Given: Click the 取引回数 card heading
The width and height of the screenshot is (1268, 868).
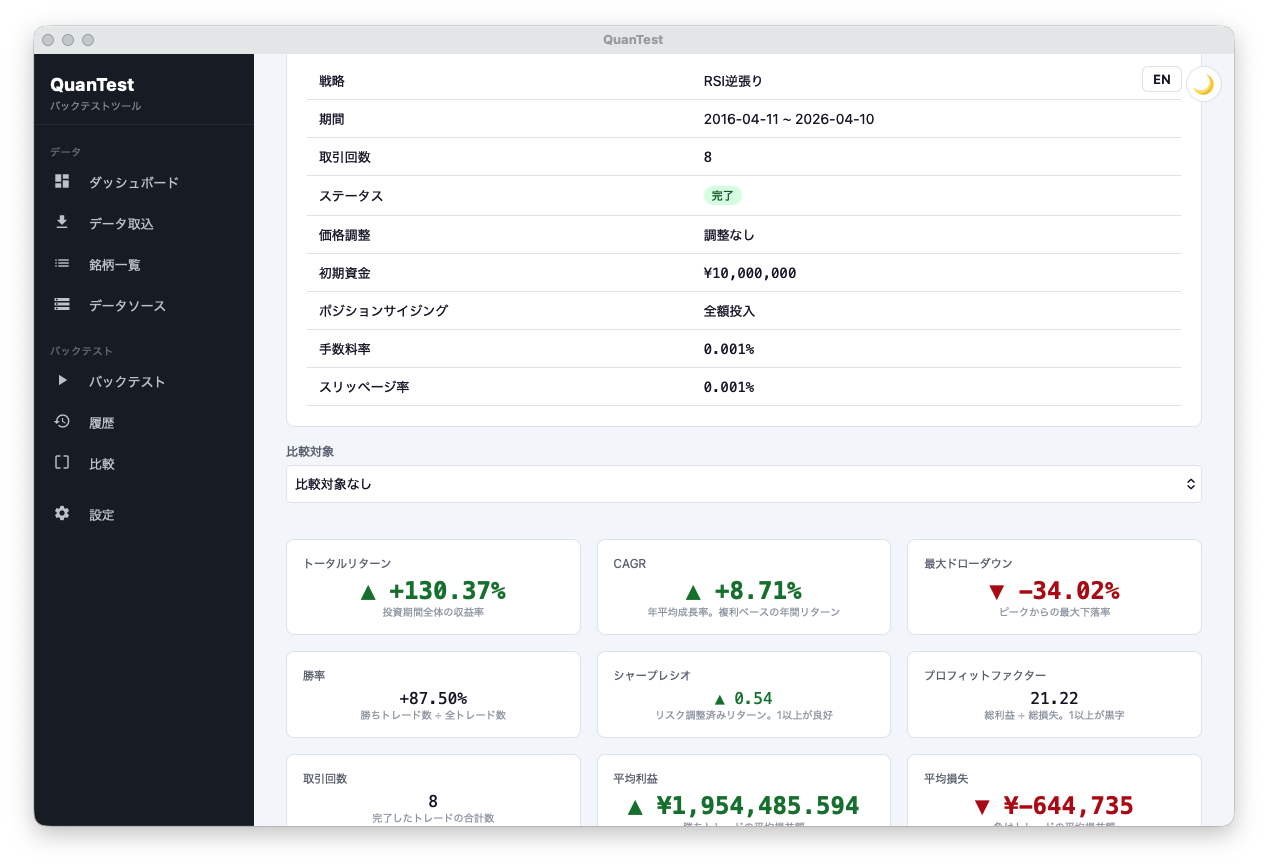Looking at the screenshot, I should tap(325, 778).
